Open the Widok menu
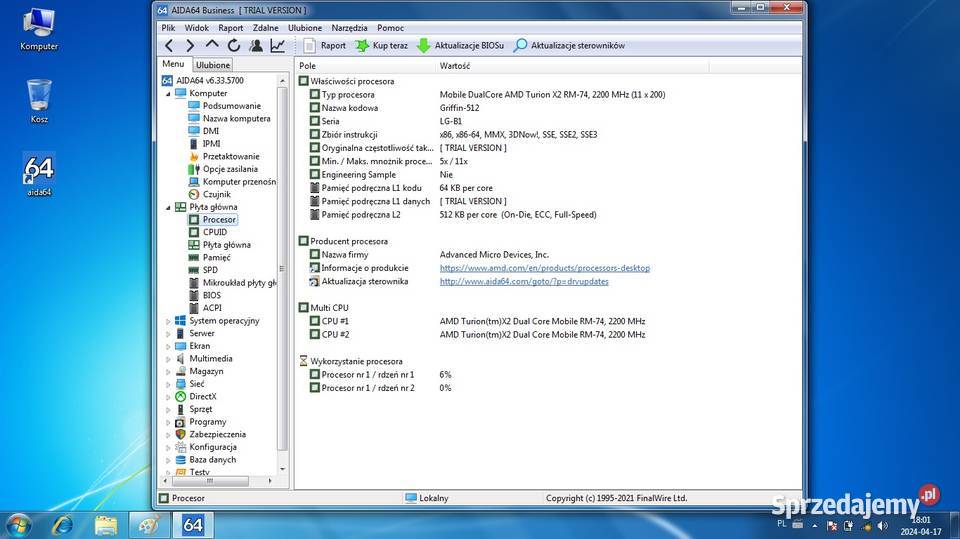 [197, 28]
